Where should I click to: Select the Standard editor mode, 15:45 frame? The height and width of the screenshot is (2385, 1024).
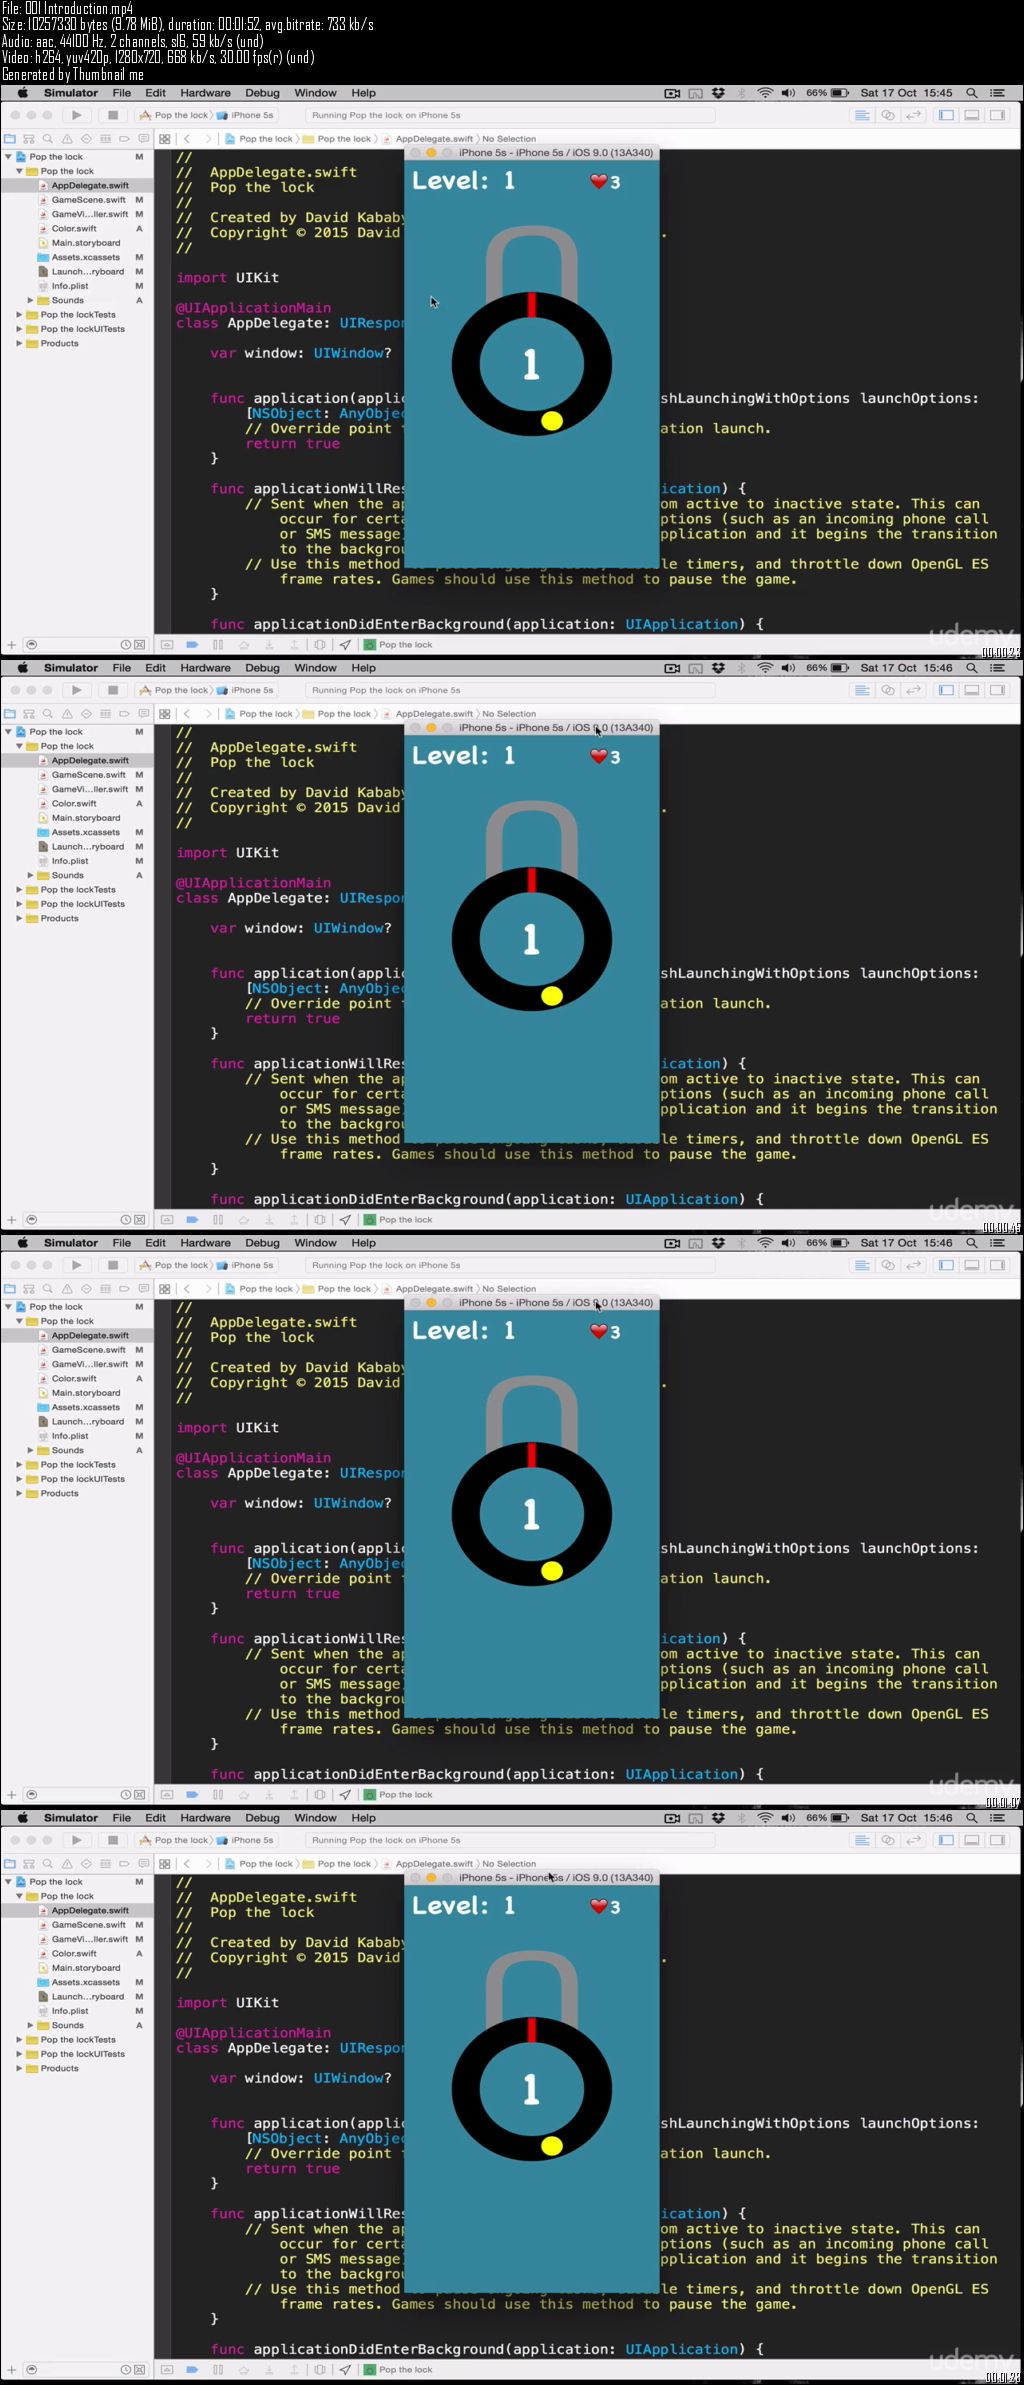[x=862, y=115]
